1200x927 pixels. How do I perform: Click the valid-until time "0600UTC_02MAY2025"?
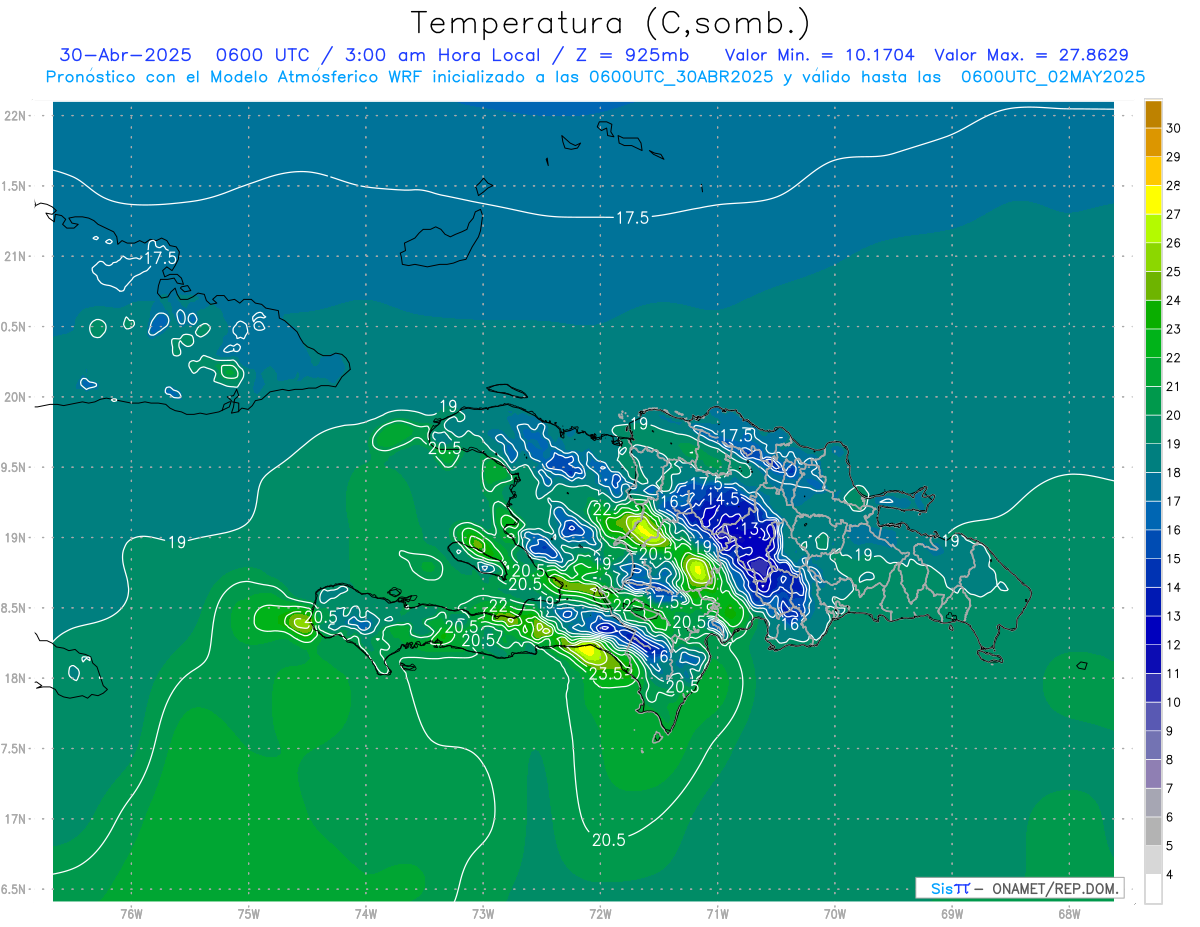point(1053,77)
